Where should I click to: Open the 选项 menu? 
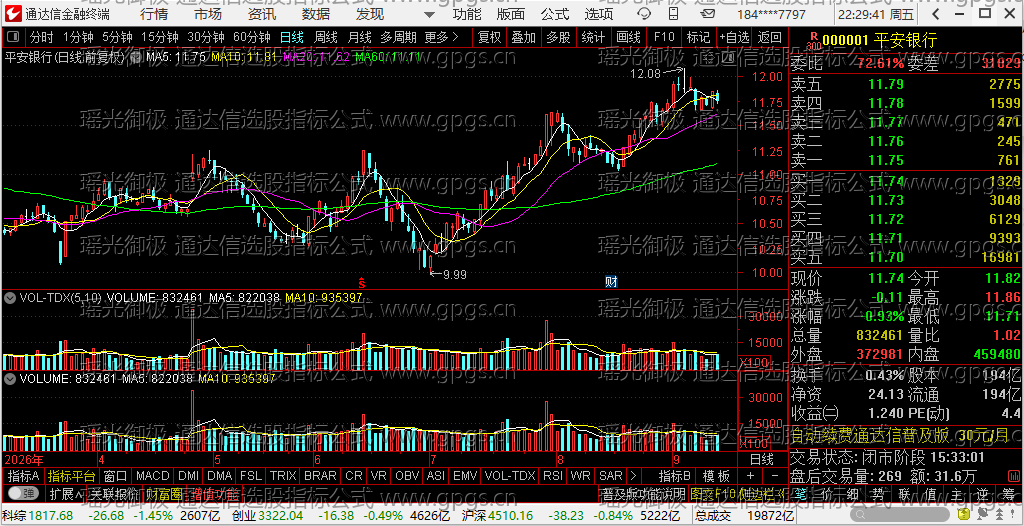(599, 14)
